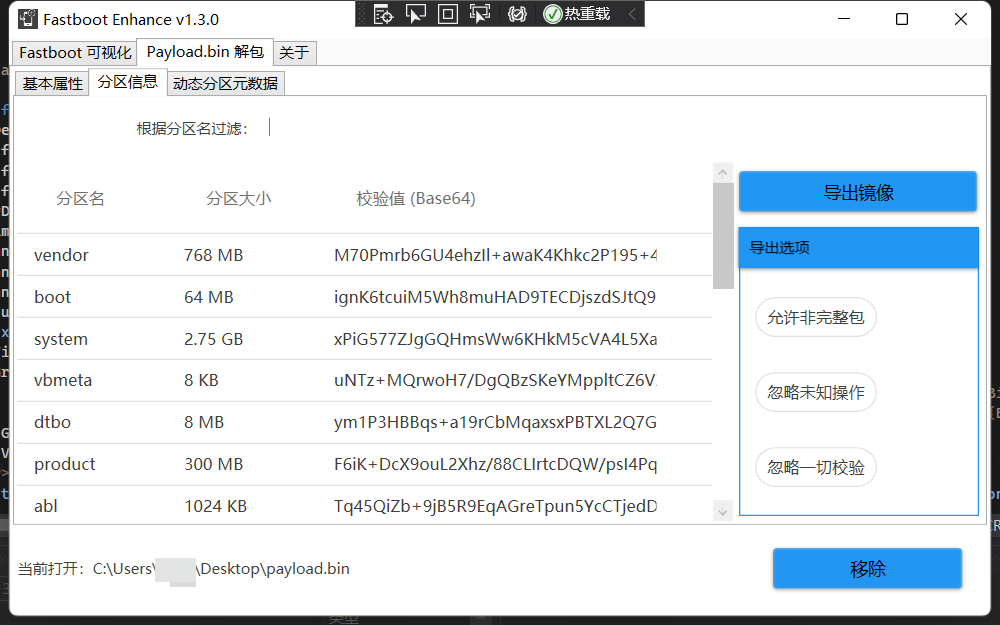1000x625 pixels.
Task: Click the 1024 KB size cell
Action: click(x=216, y=506)
